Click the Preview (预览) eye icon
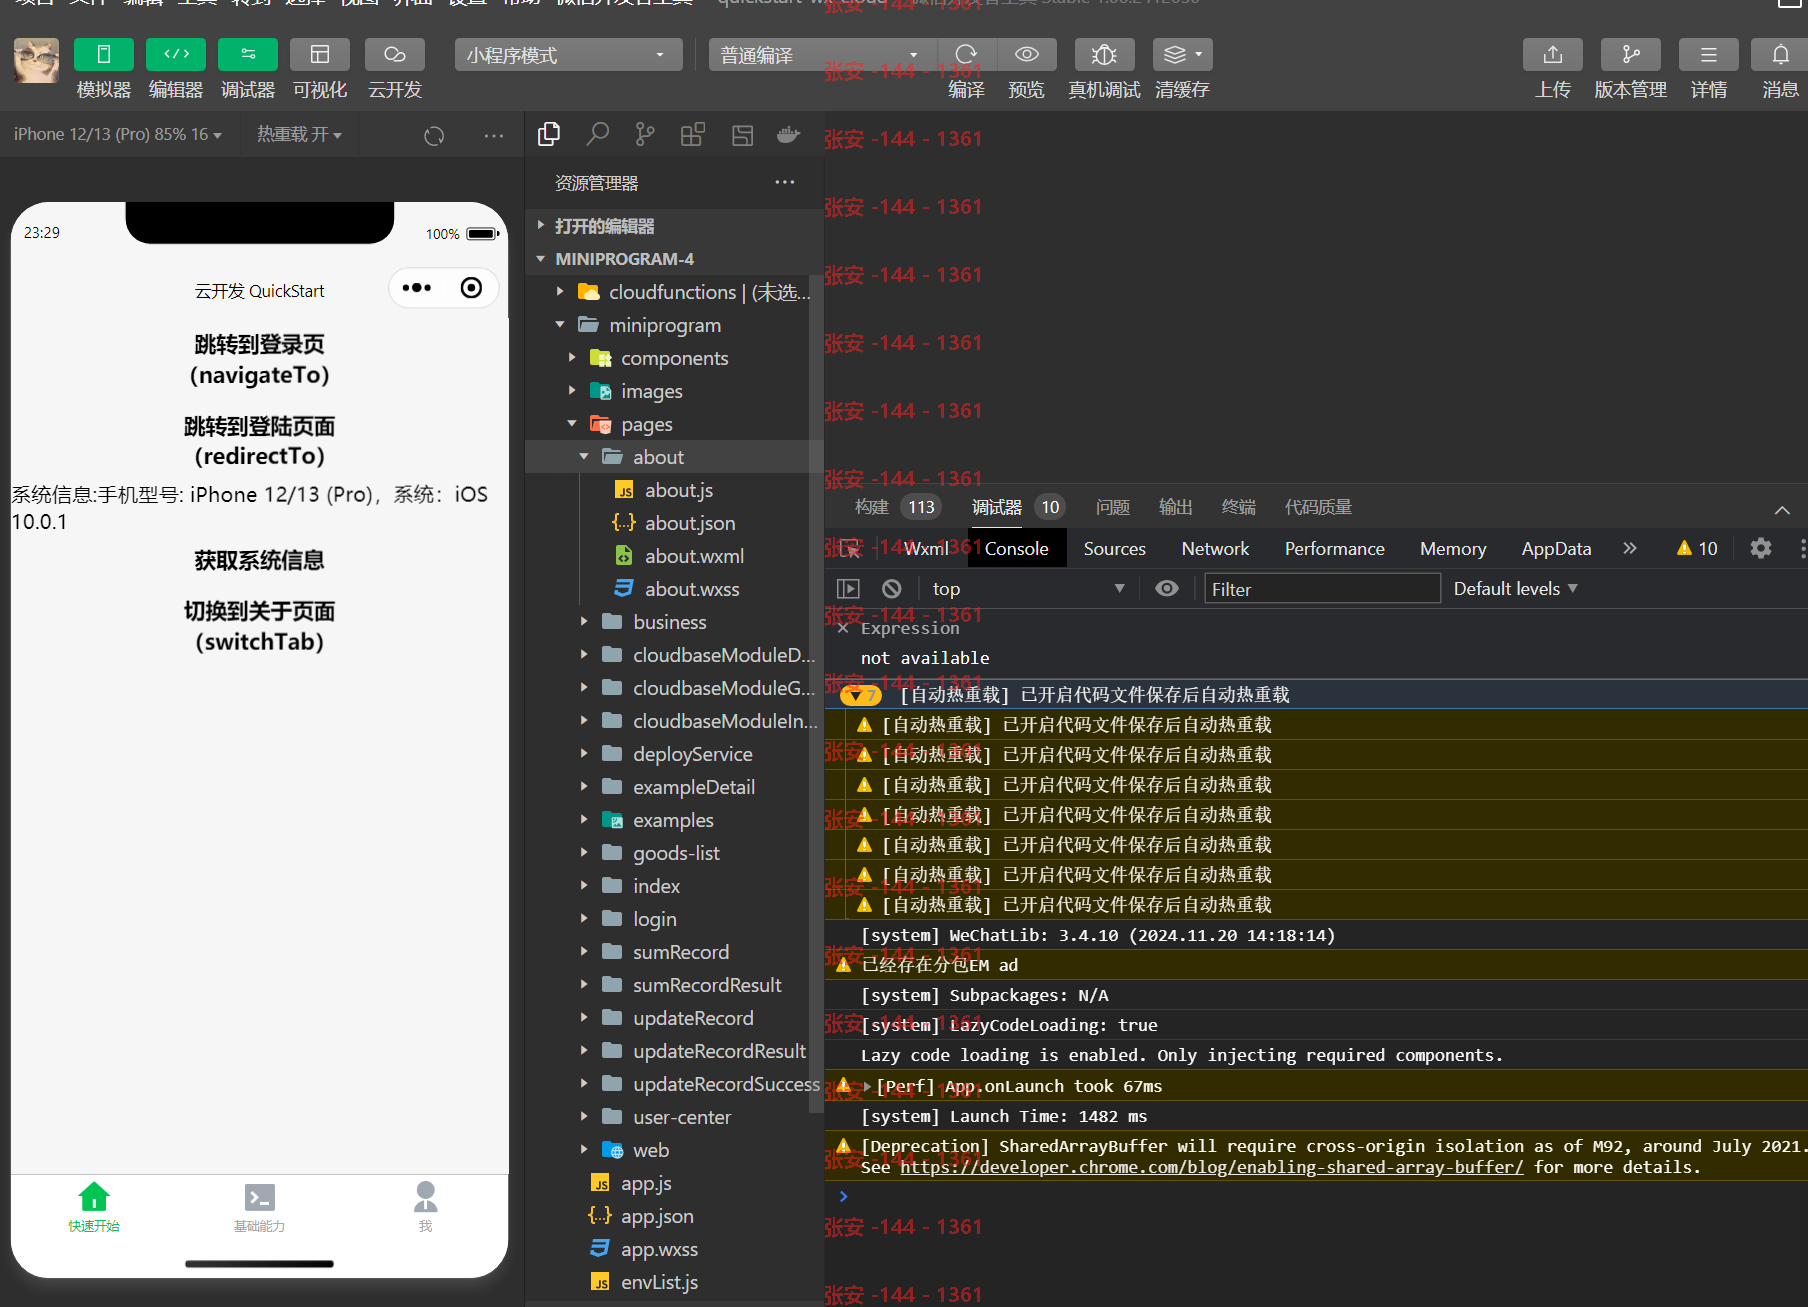1808x1307 pixels. point(1027,55)
